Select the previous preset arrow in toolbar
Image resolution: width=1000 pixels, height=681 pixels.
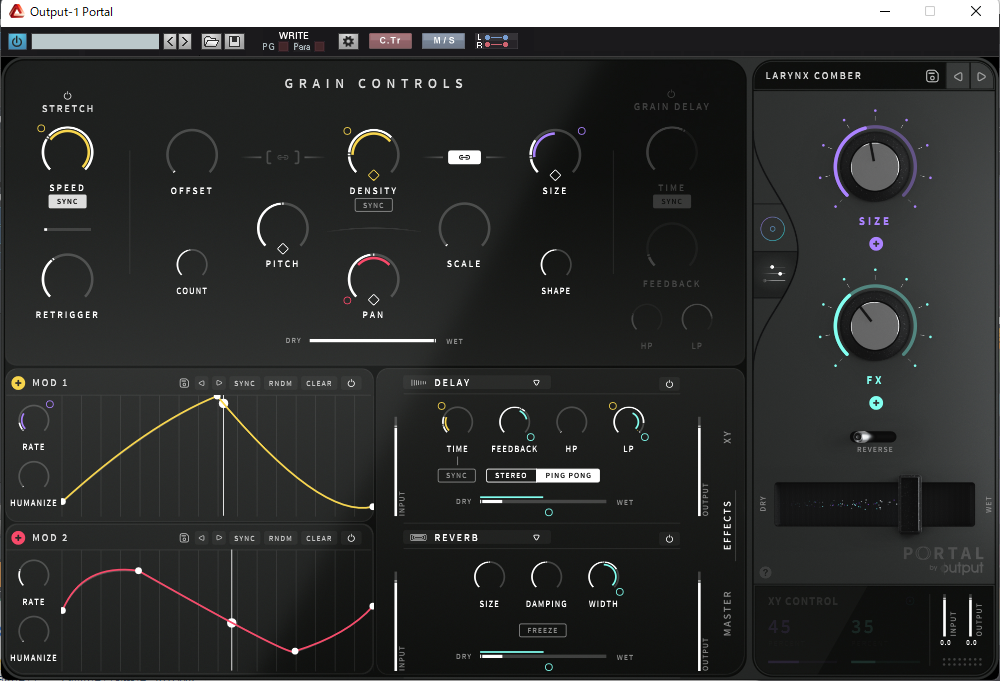(x=170, y=41)
